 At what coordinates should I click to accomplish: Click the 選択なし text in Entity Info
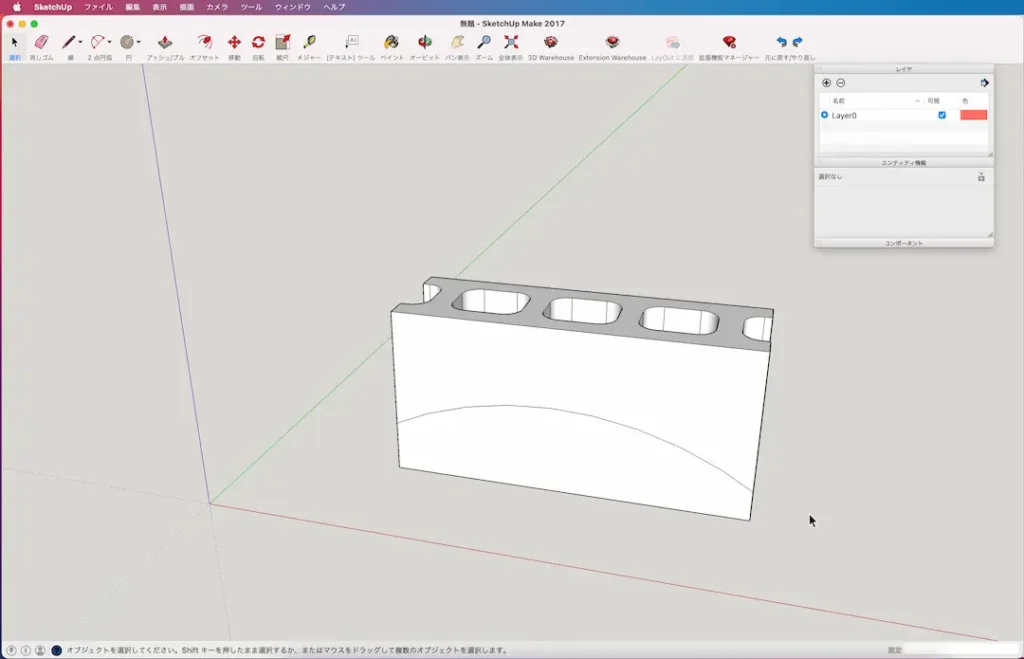coord(830,176)
